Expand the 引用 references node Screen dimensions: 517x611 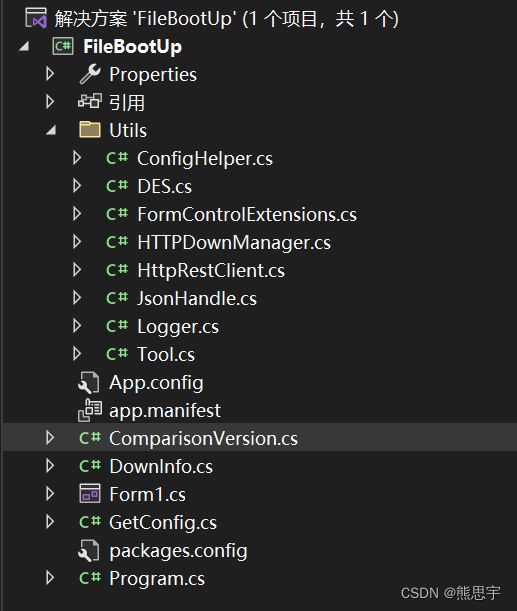click(50, 102)
